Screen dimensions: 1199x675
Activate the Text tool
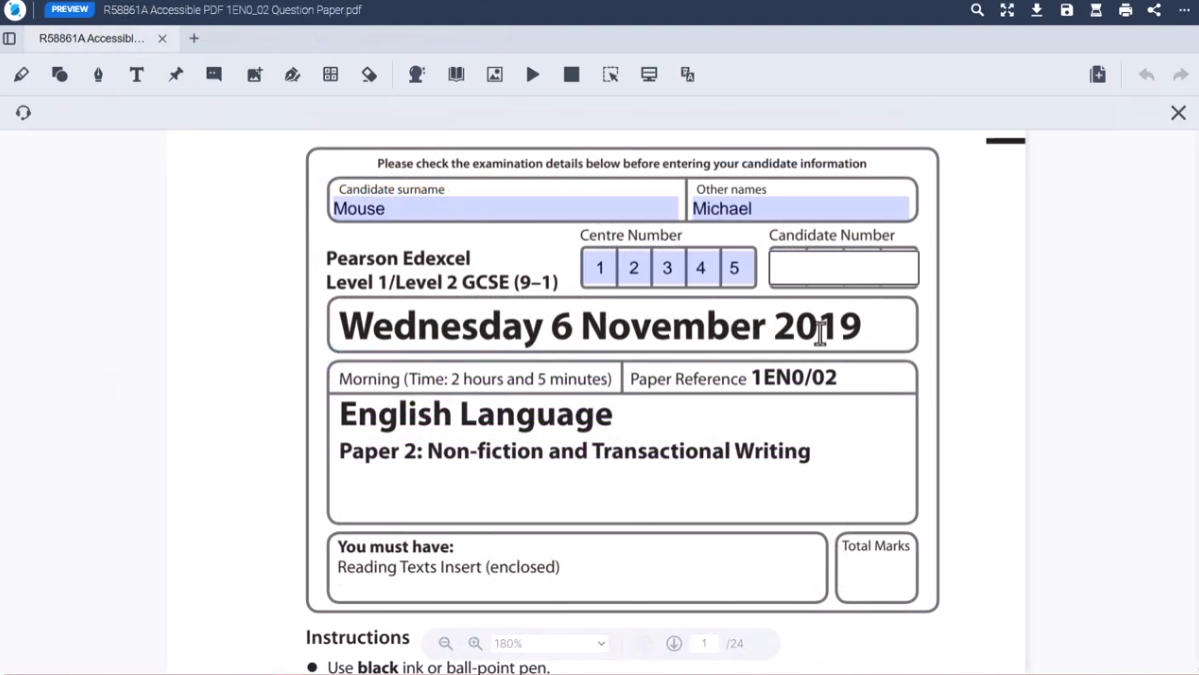click(x=137, y=74)
